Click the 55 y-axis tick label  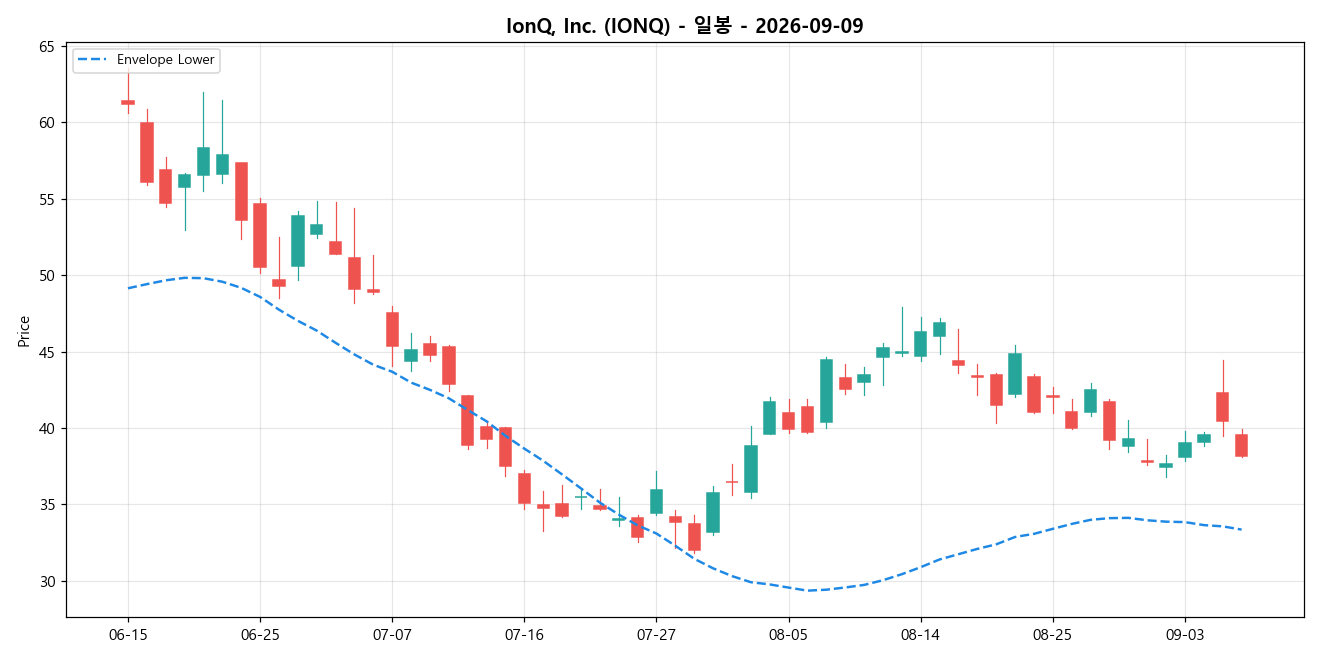point(47,199)
